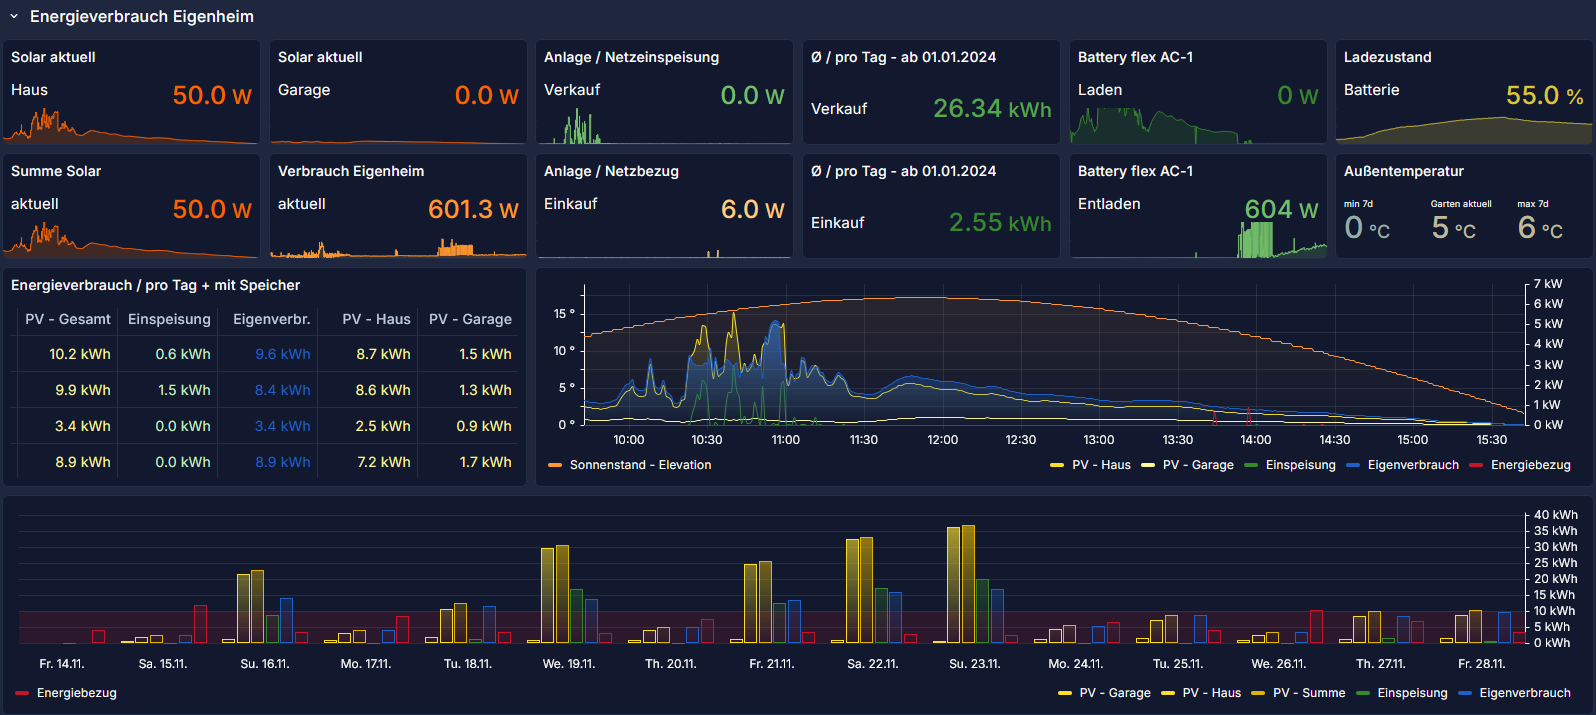Collapse the Energieverbrauch Eigenheim row chevron
Image resolution: width=1596 pixels, height=715 pixels.
pyautogui.click(x=14, y=17)
